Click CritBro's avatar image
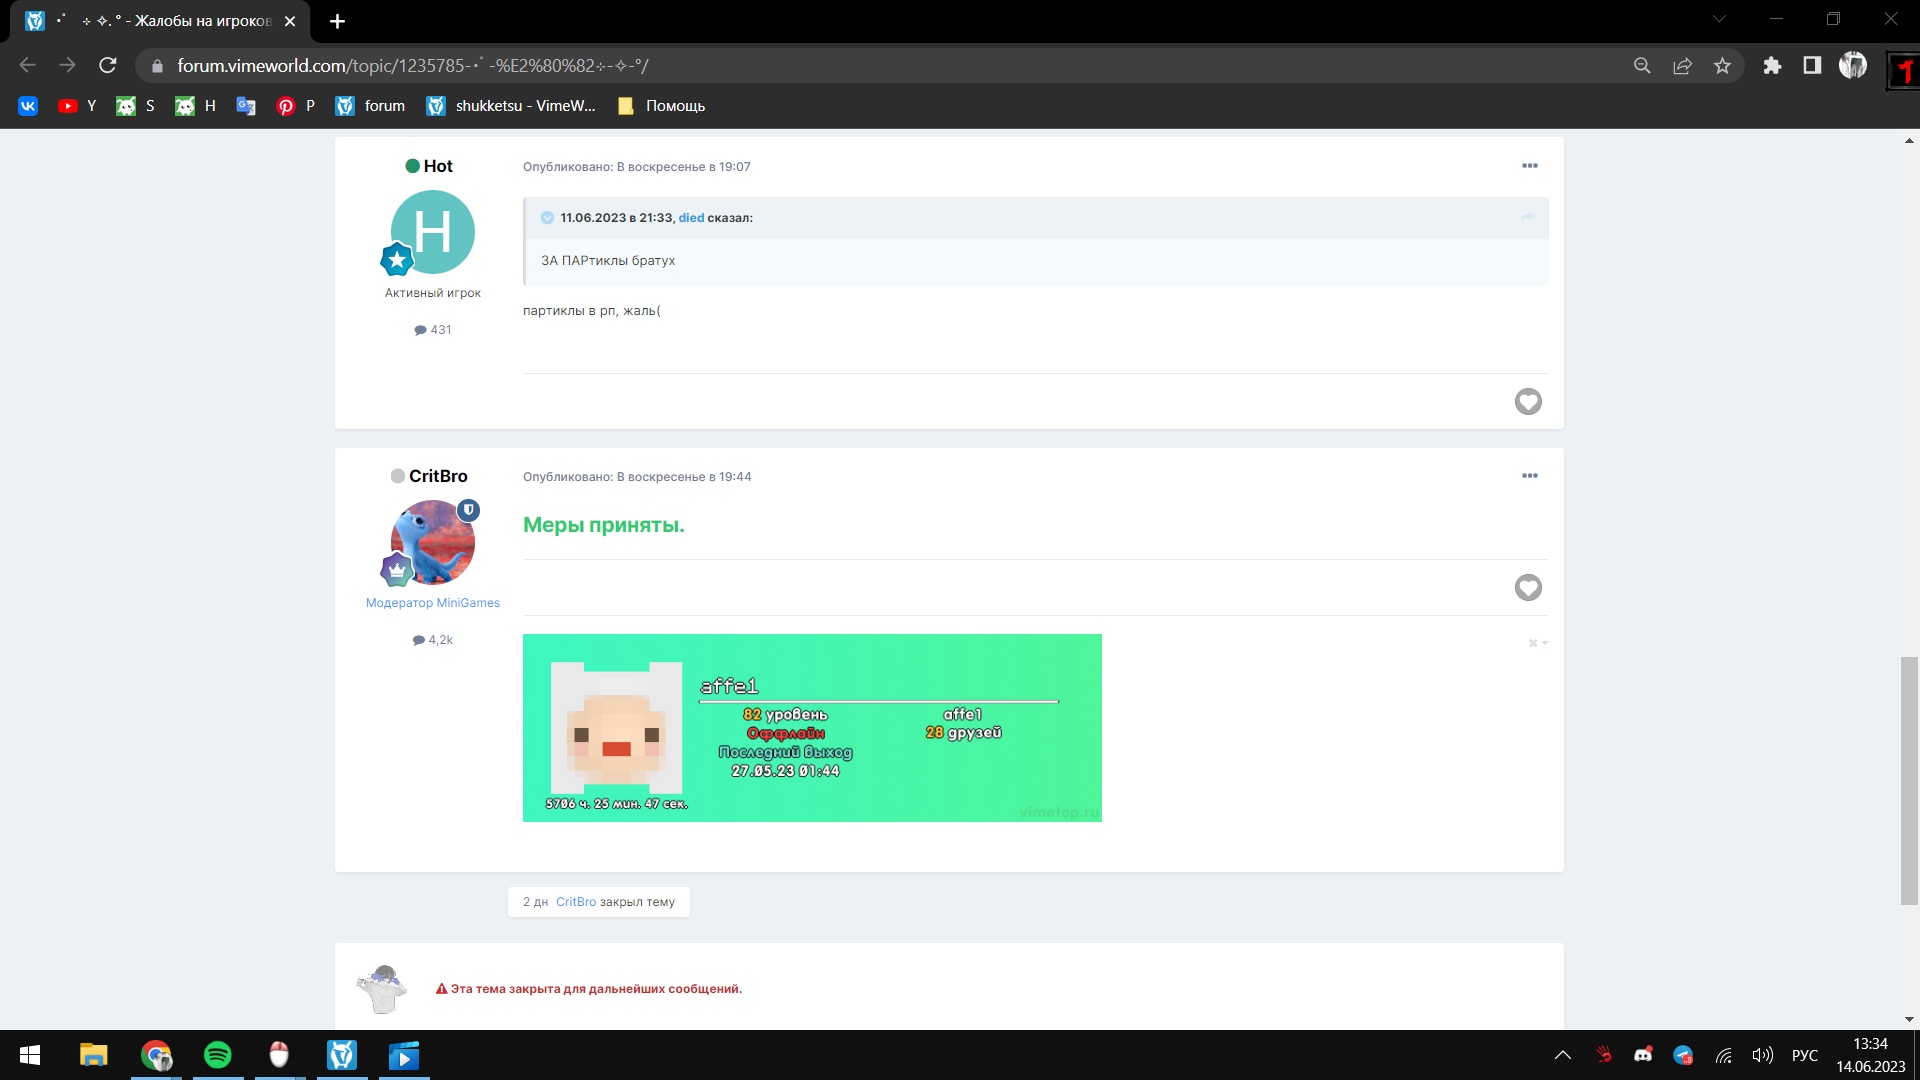The image size is (1920, 1080). click(x=433, y=543)
